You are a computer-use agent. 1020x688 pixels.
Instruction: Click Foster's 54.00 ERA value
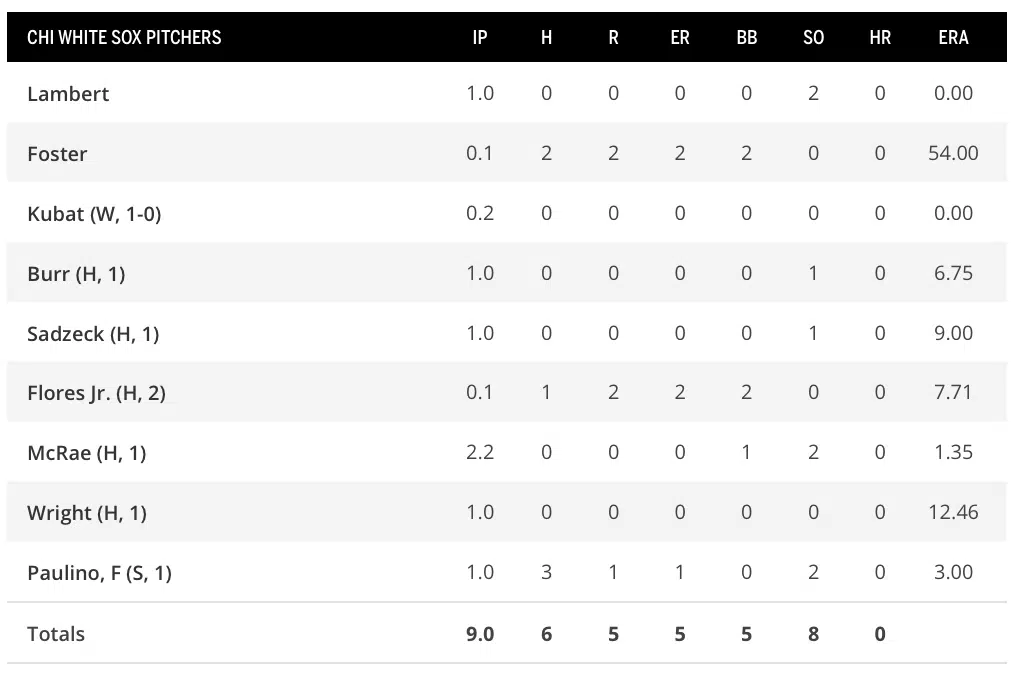coord(953,154)
